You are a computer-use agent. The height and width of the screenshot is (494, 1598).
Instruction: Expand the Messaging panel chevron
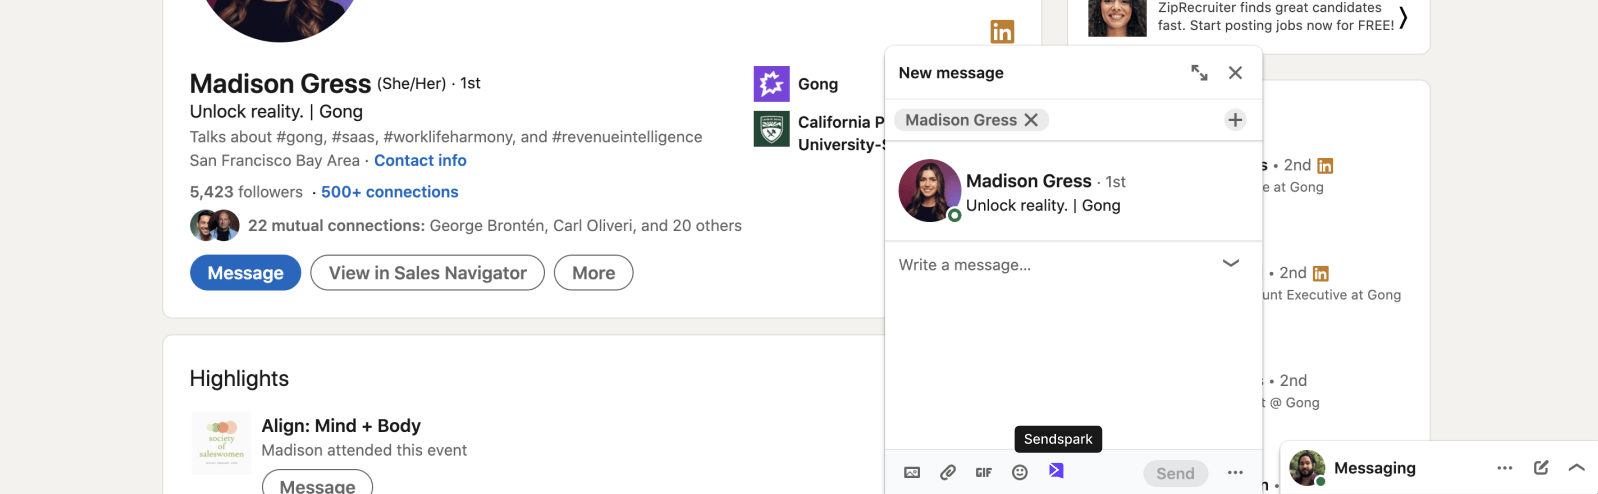[1577, 468]
